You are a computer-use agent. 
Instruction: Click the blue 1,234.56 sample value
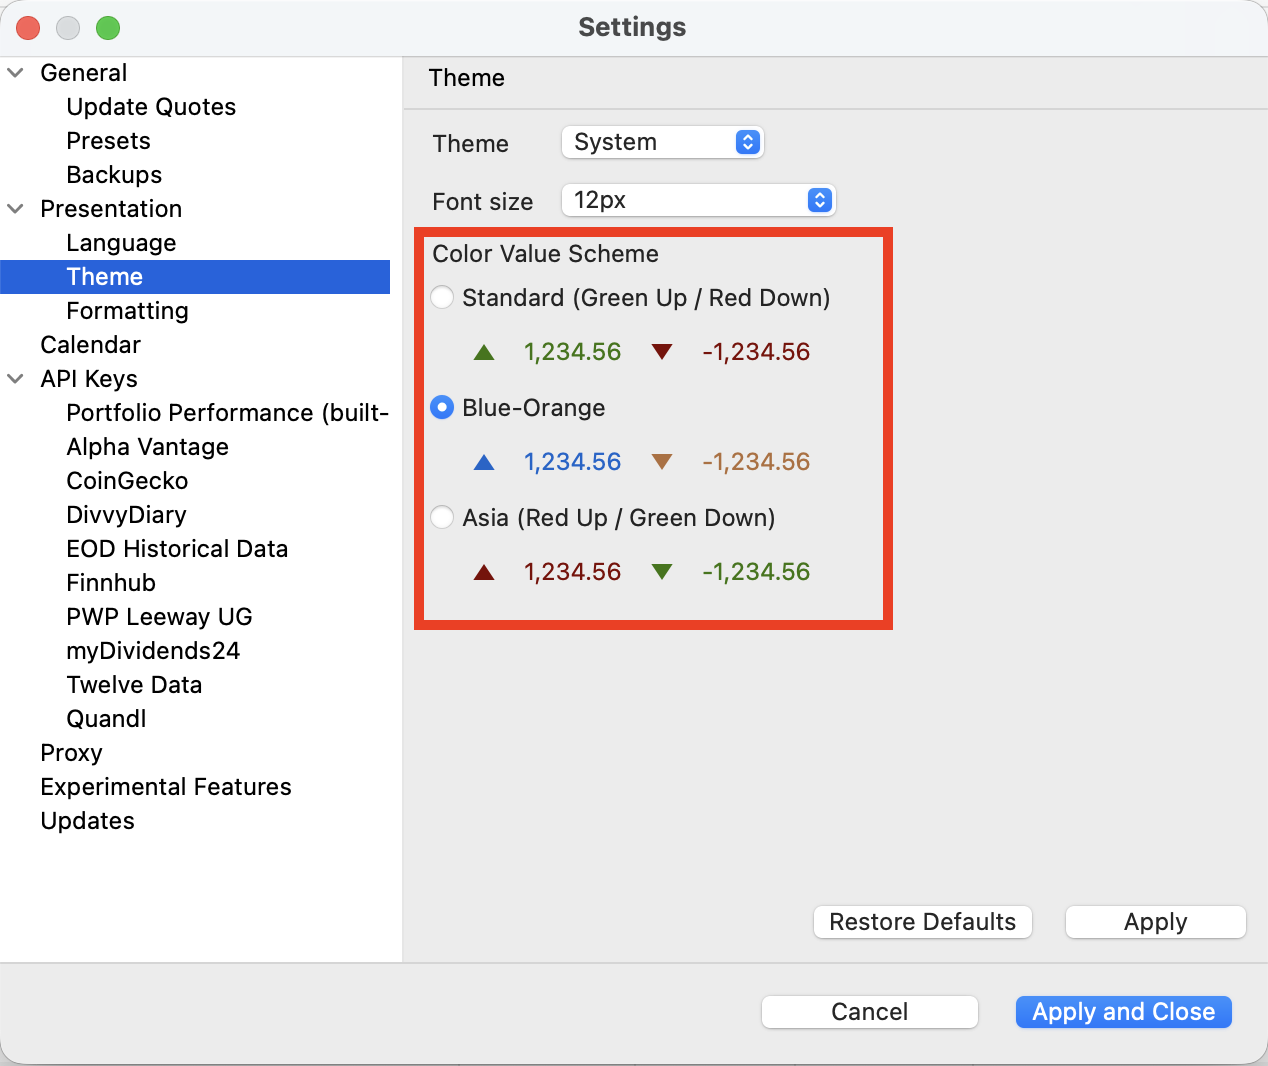572,462
